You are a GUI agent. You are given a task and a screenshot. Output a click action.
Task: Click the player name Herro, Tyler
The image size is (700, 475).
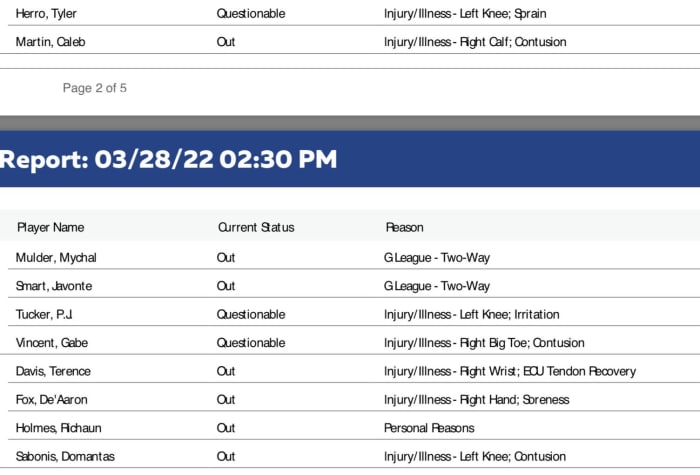click(46, 14)
